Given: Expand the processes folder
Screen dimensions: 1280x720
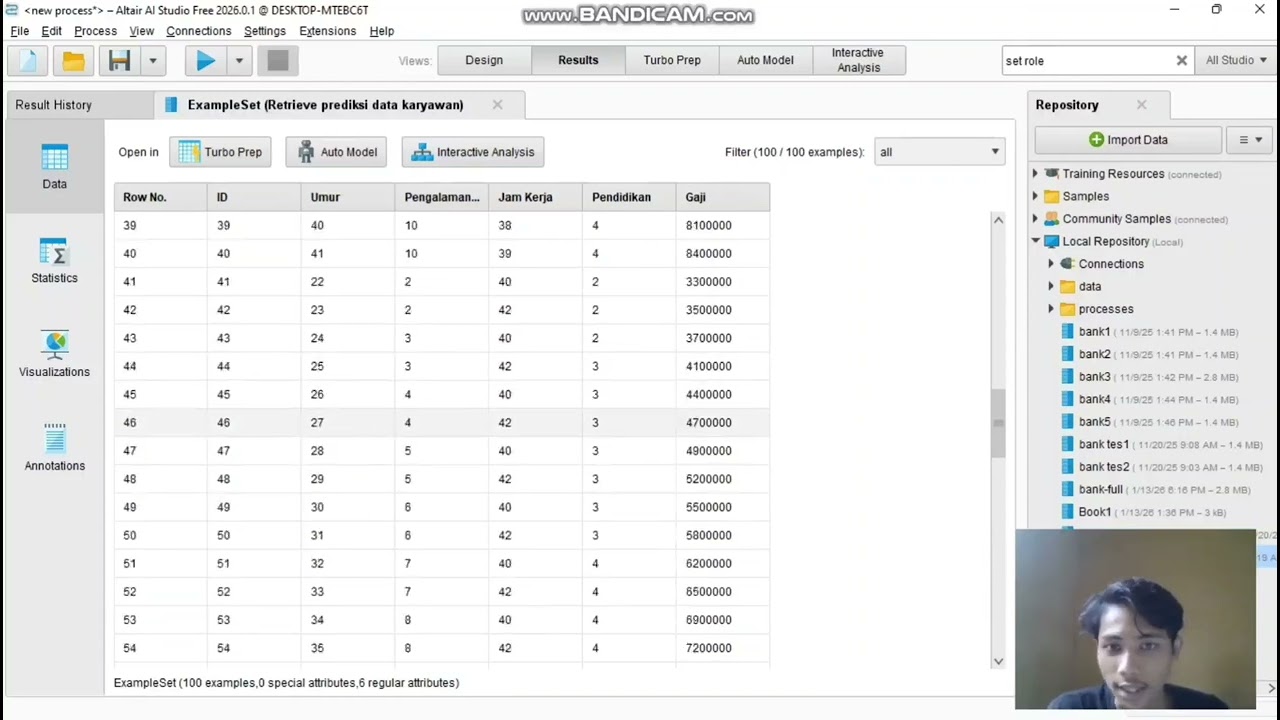Looking at the screenshot, I should click(x=1051, y=309).
